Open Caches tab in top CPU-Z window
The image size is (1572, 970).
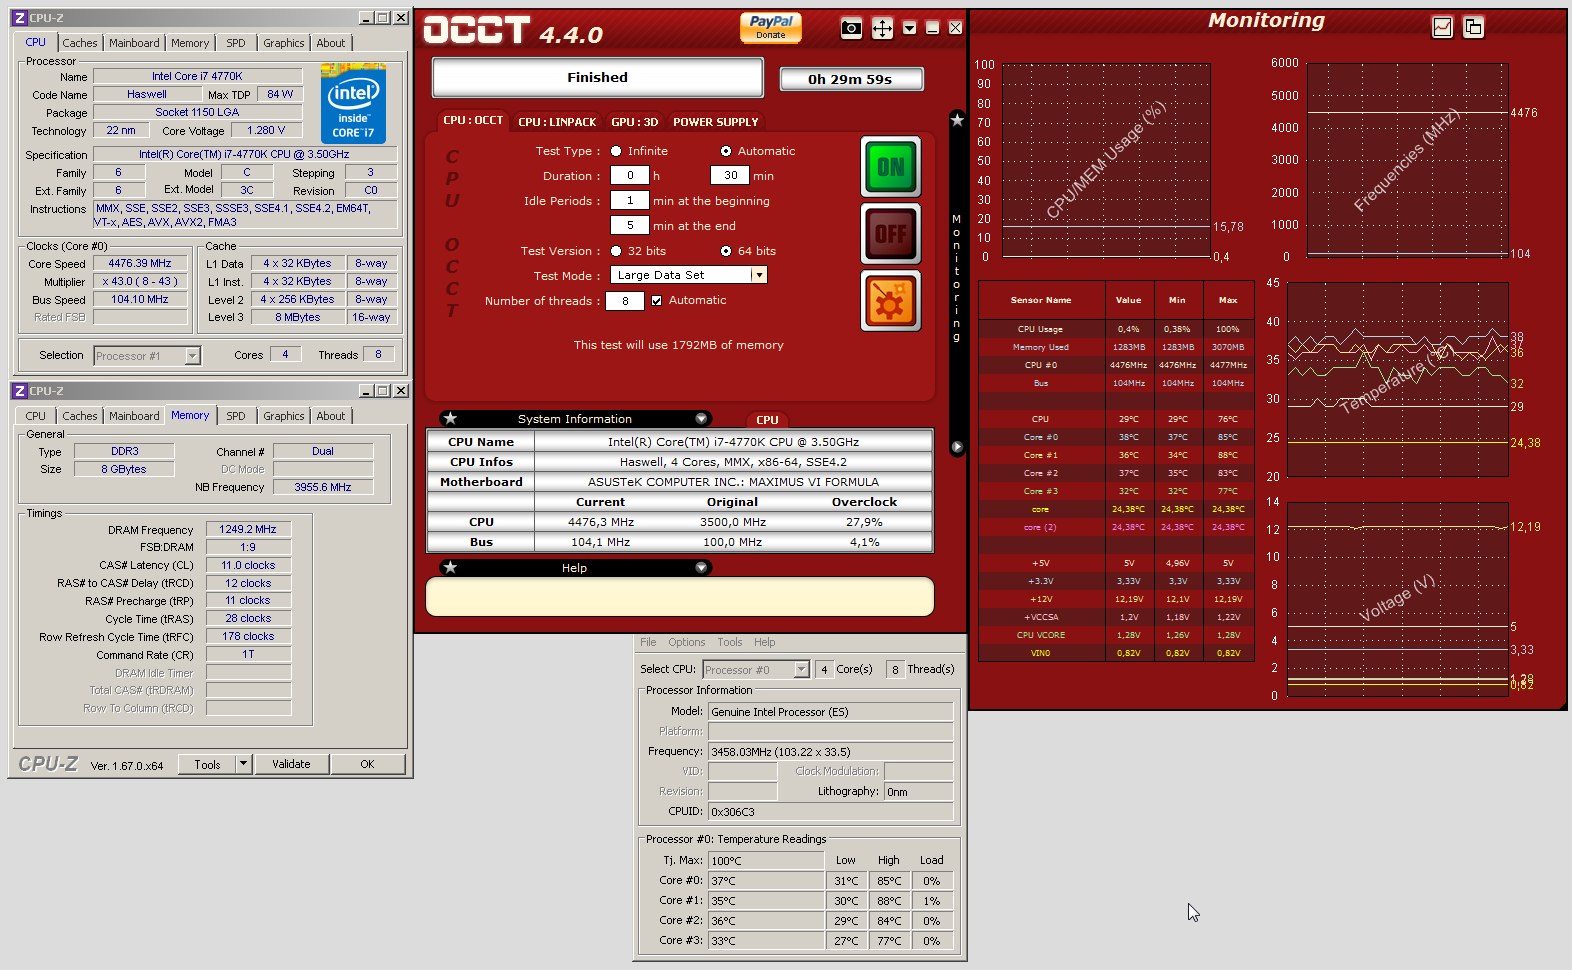pos(80,43)
